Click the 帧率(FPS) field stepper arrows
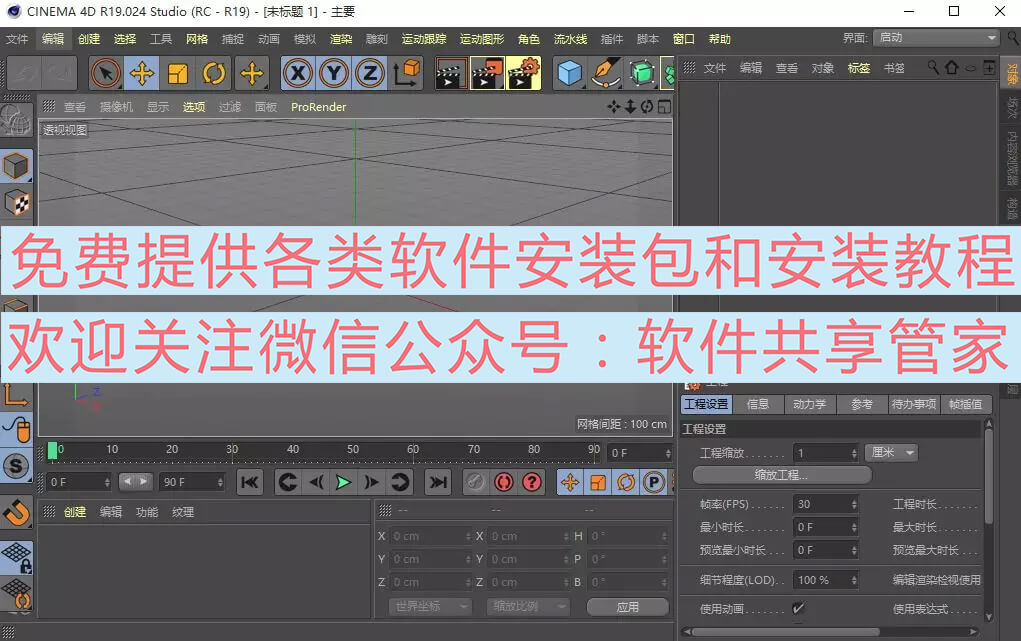The height and width of the screenshot is (641, 1021). click(854, 504)
